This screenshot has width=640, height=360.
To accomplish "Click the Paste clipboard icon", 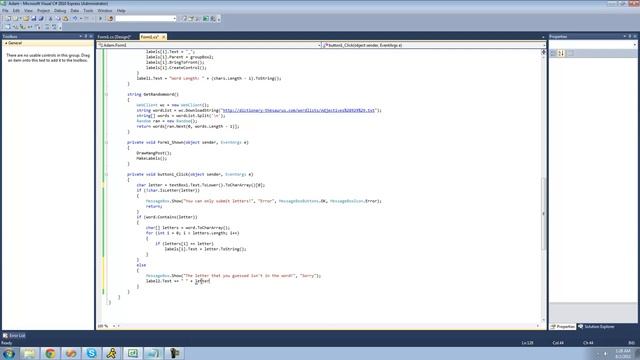I will coord(65,19).
